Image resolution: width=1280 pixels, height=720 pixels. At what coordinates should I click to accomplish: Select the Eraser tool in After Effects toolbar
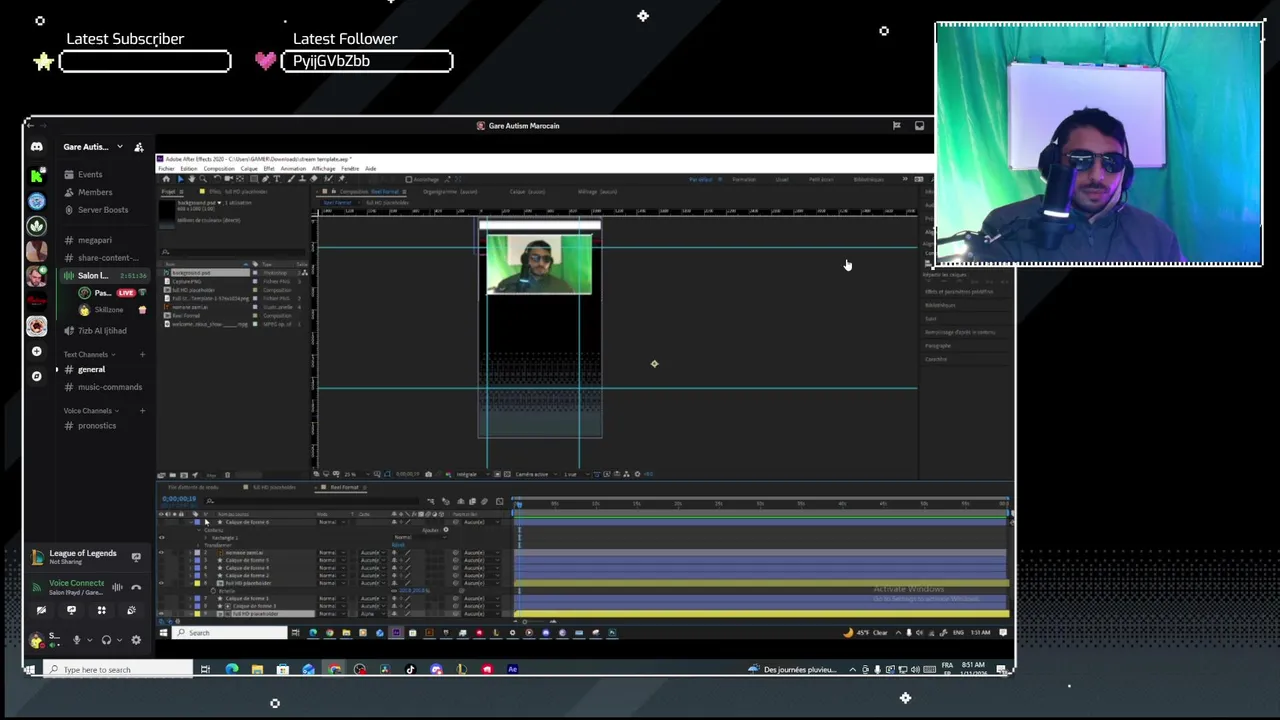pyautogui.click(x=314, y=179)
